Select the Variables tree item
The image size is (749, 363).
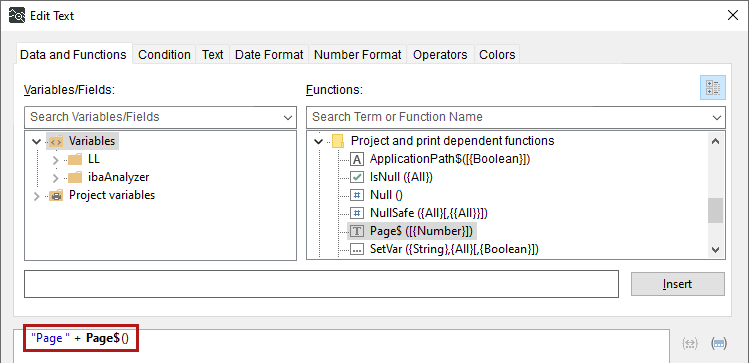click(92, 141)
